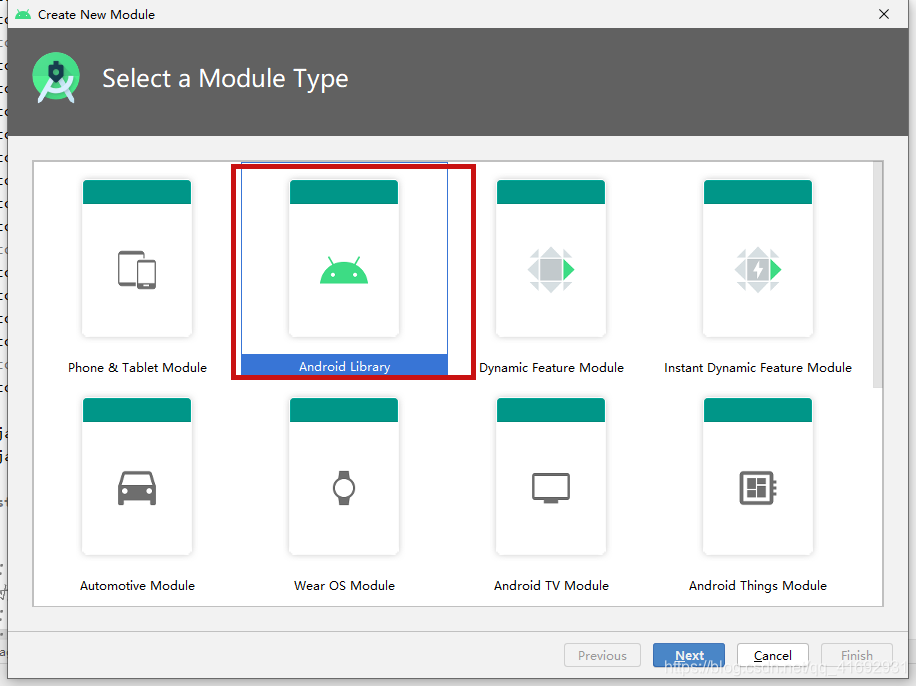Select the Android Things Module board icon

[758, 488]
